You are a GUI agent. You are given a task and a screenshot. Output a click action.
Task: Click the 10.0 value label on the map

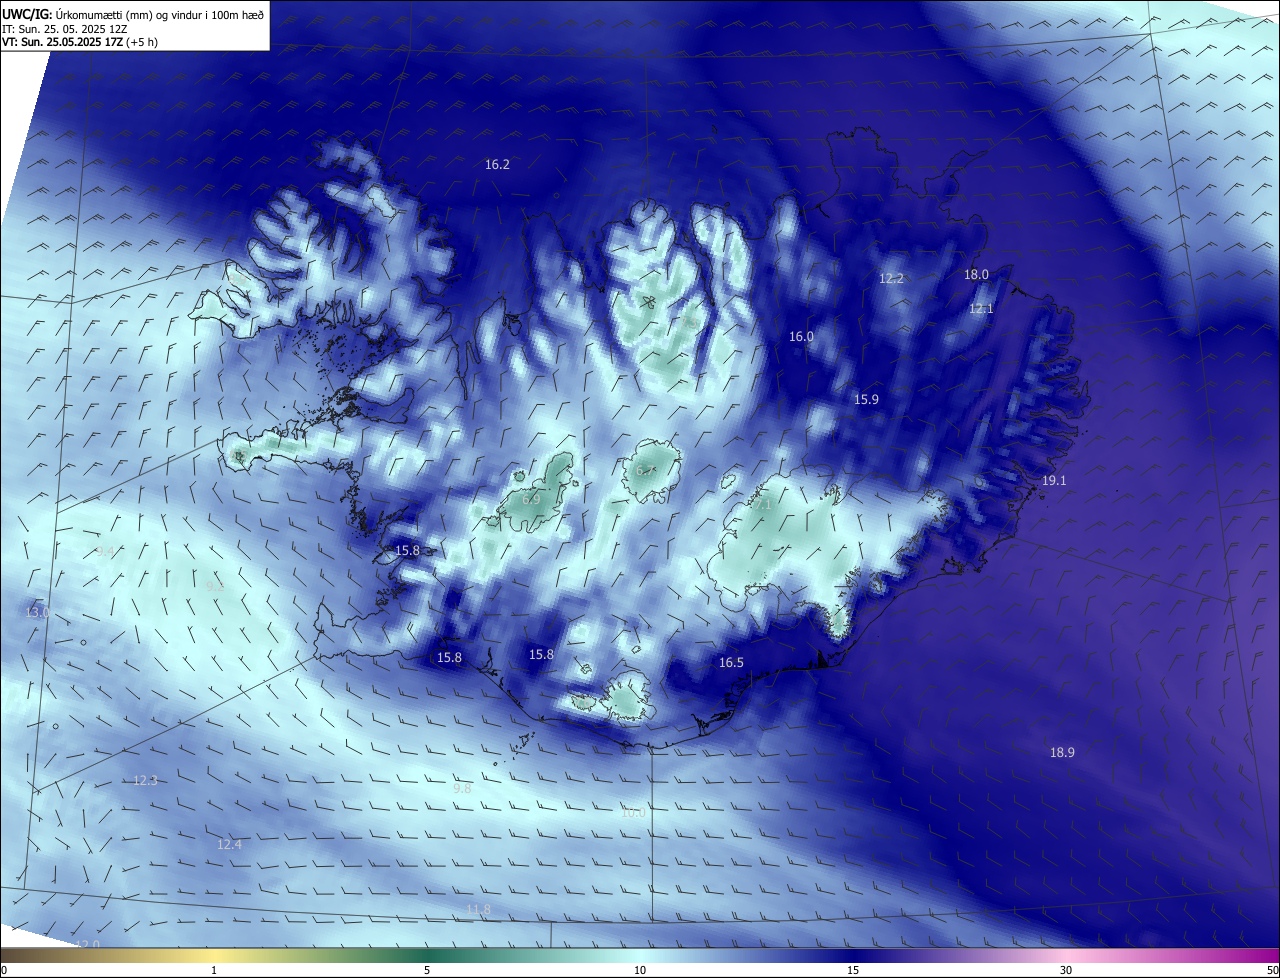[x=633, y=813]
